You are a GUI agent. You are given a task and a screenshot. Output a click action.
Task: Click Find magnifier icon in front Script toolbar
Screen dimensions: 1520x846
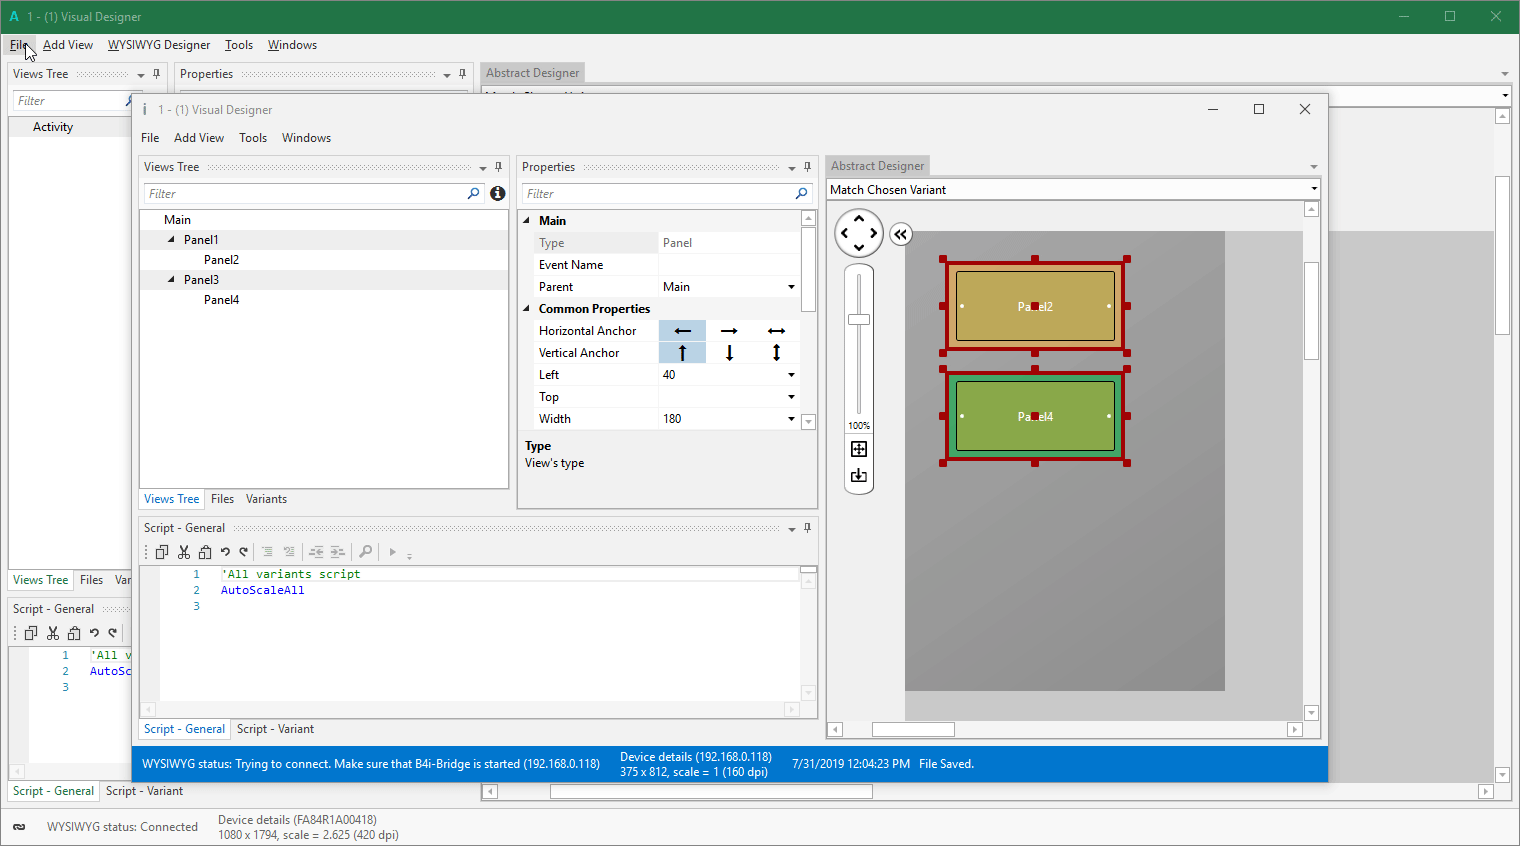366,552
